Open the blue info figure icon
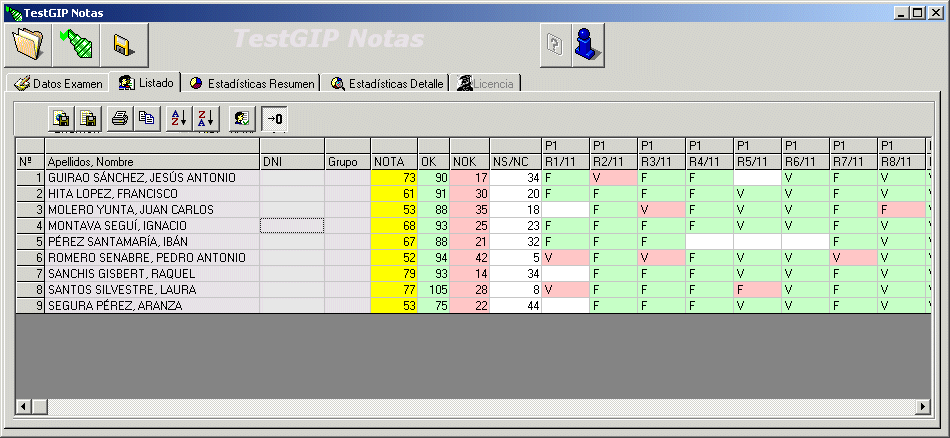This screenshot has height=438, width=950. (588, 45)
